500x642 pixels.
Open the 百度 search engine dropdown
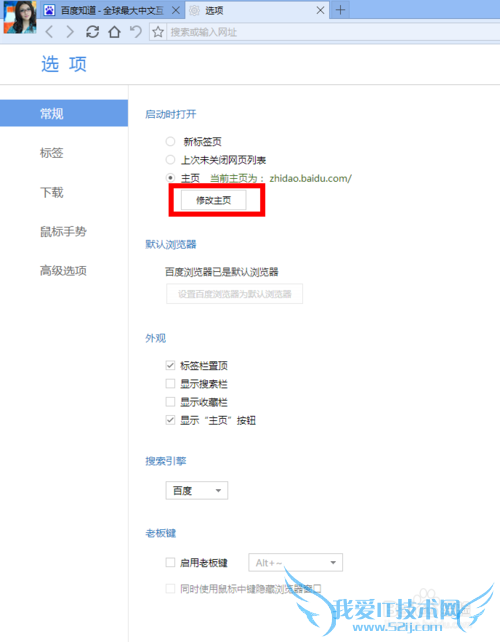[x=197, y=490]
